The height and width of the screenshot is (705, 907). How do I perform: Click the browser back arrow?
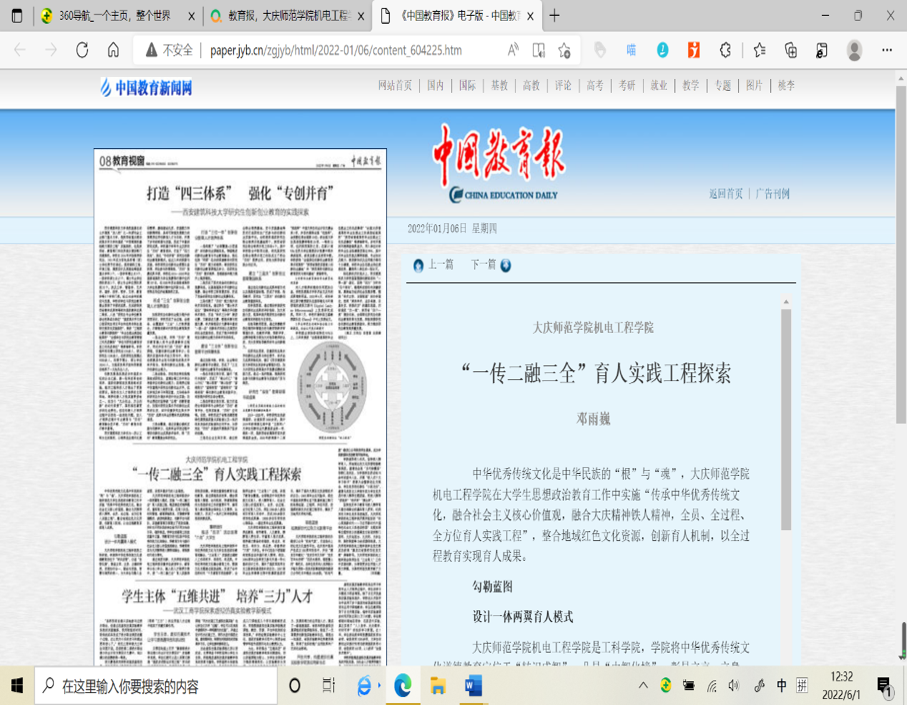(x=20, y=50)
